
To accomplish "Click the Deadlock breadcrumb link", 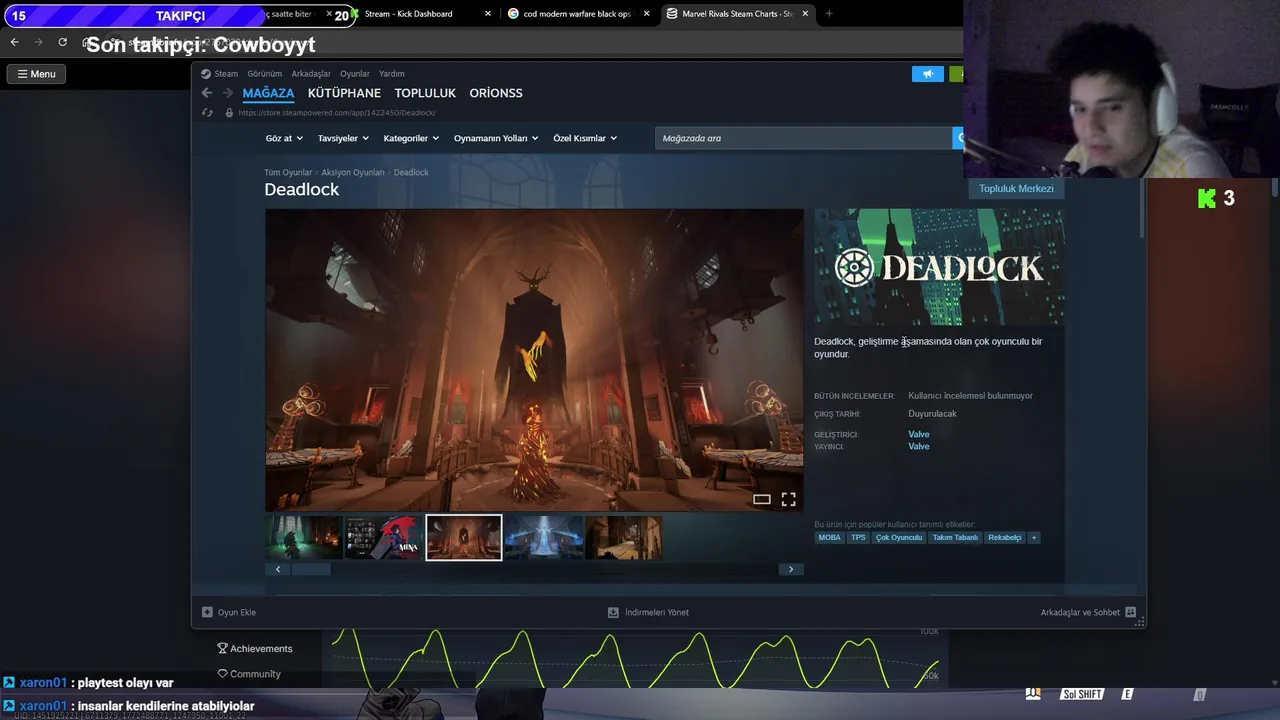I will 411,172.
